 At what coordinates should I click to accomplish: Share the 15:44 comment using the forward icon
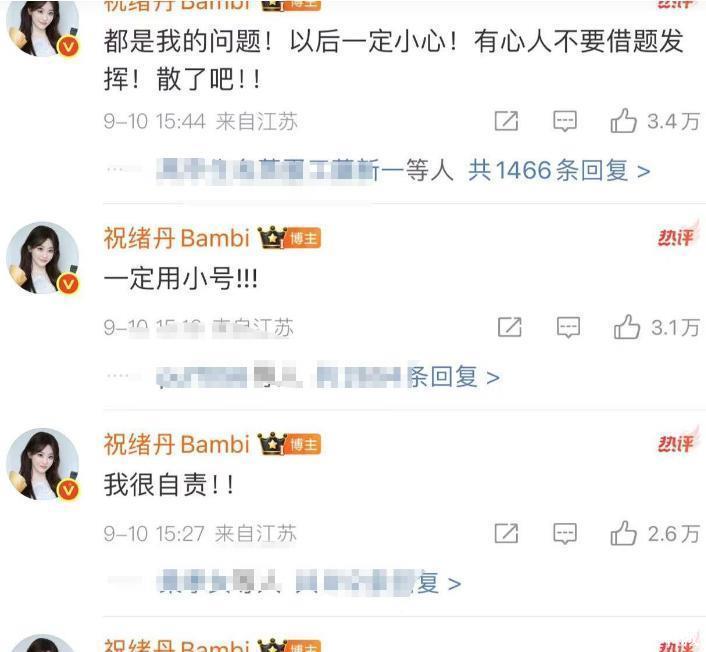click(506, 121)
